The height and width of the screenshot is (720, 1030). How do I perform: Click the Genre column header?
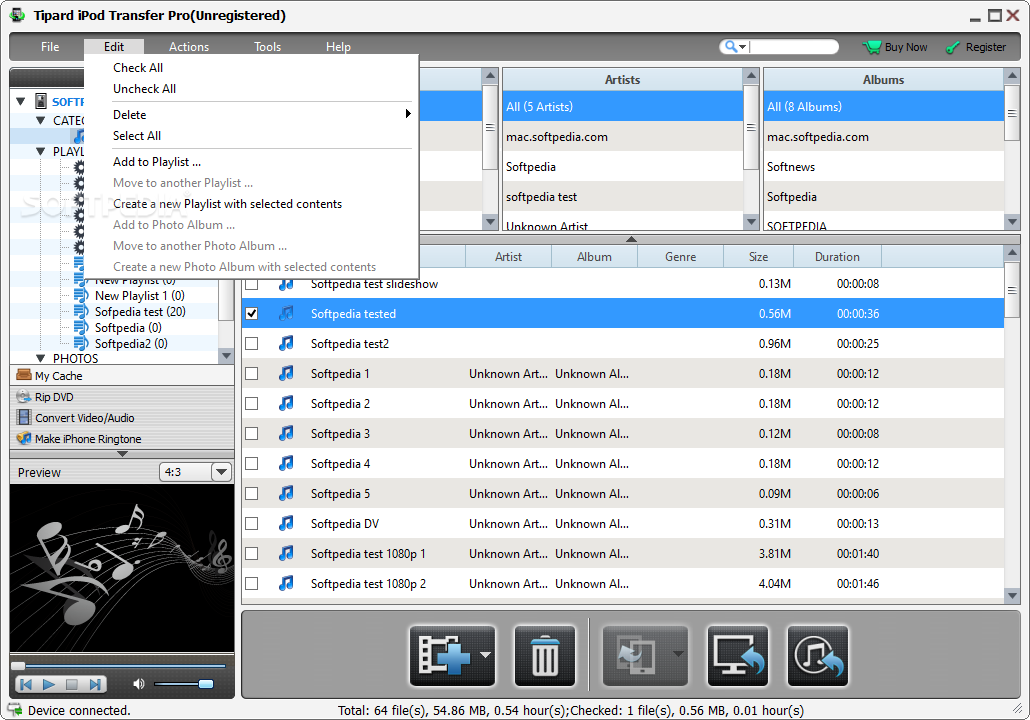pyautogui.click(x=680, y=257)
